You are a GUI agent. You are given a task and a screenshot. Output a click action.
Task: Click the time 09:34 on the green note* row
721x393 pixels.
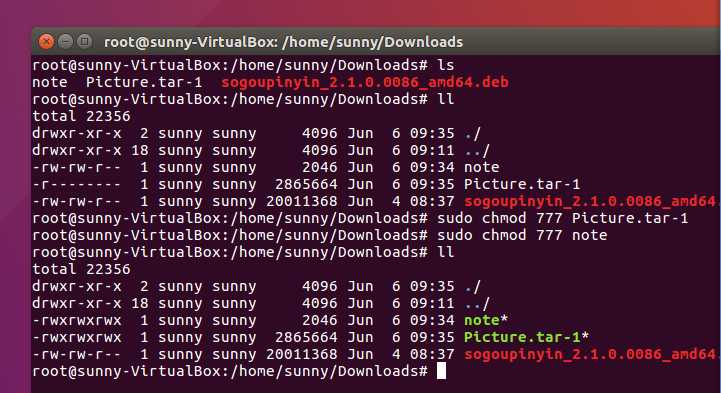tap(432, 320)
